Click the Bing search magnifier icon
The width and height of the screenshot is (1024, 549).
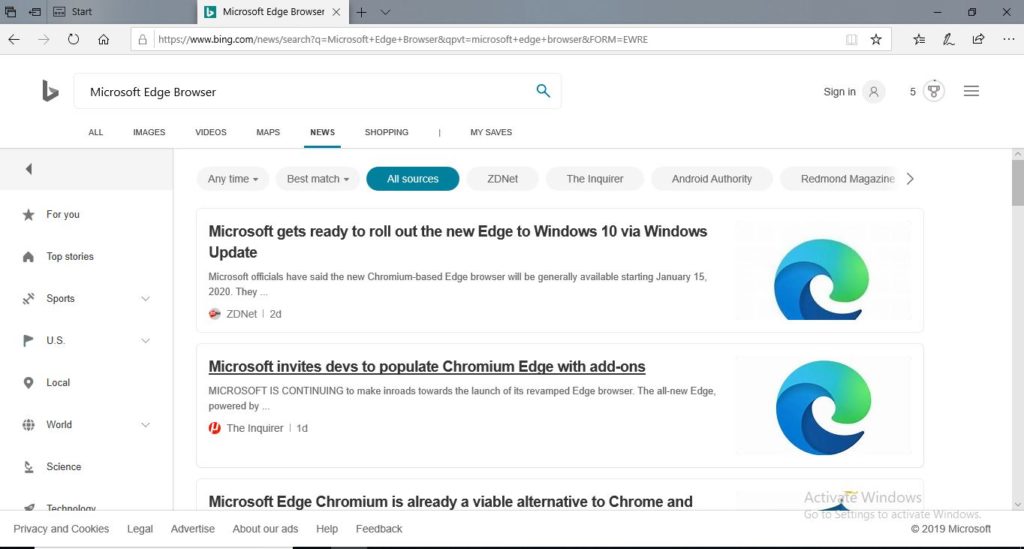click(x=543, y=91)
